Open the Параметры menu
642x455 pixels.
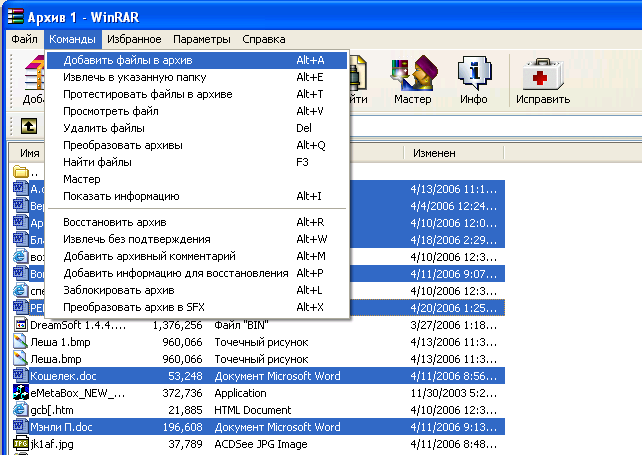[x=202, y=39]
